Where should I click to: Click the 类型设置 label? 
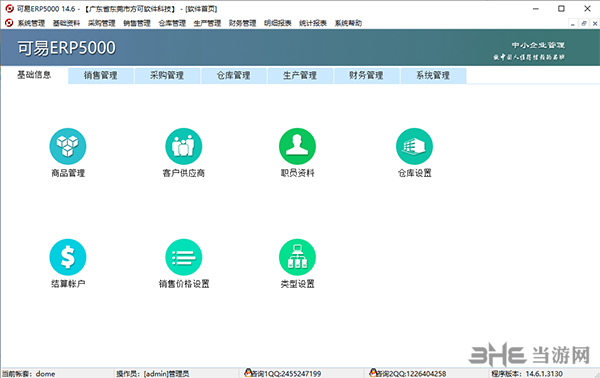click(298, 284)
